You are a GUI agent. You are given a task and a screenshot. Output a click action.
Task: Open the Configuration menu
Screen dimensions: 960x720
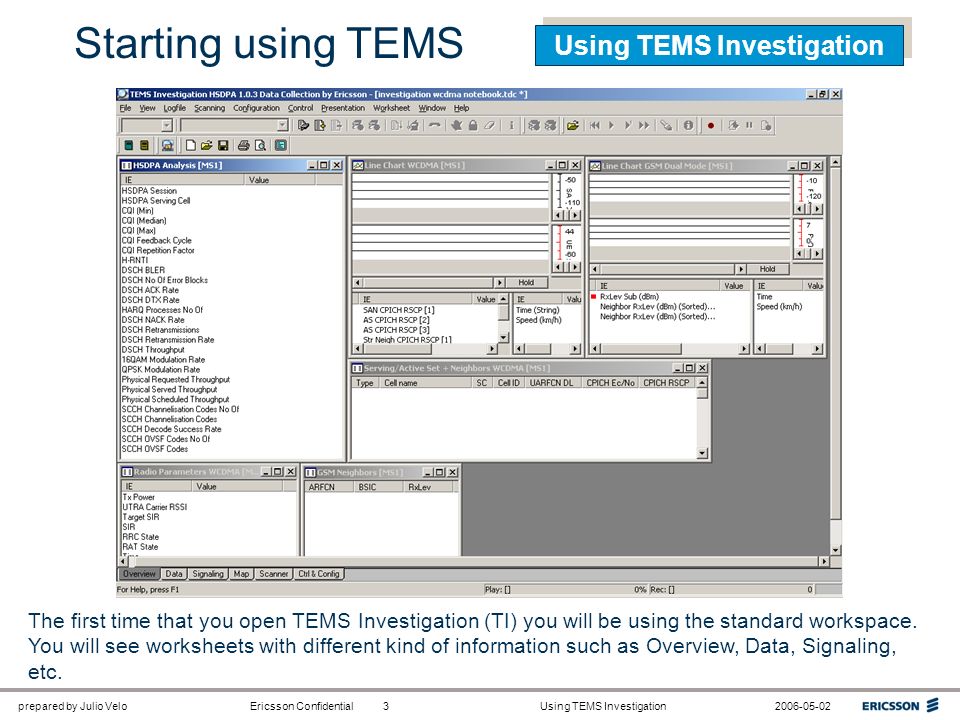point(256,108)
